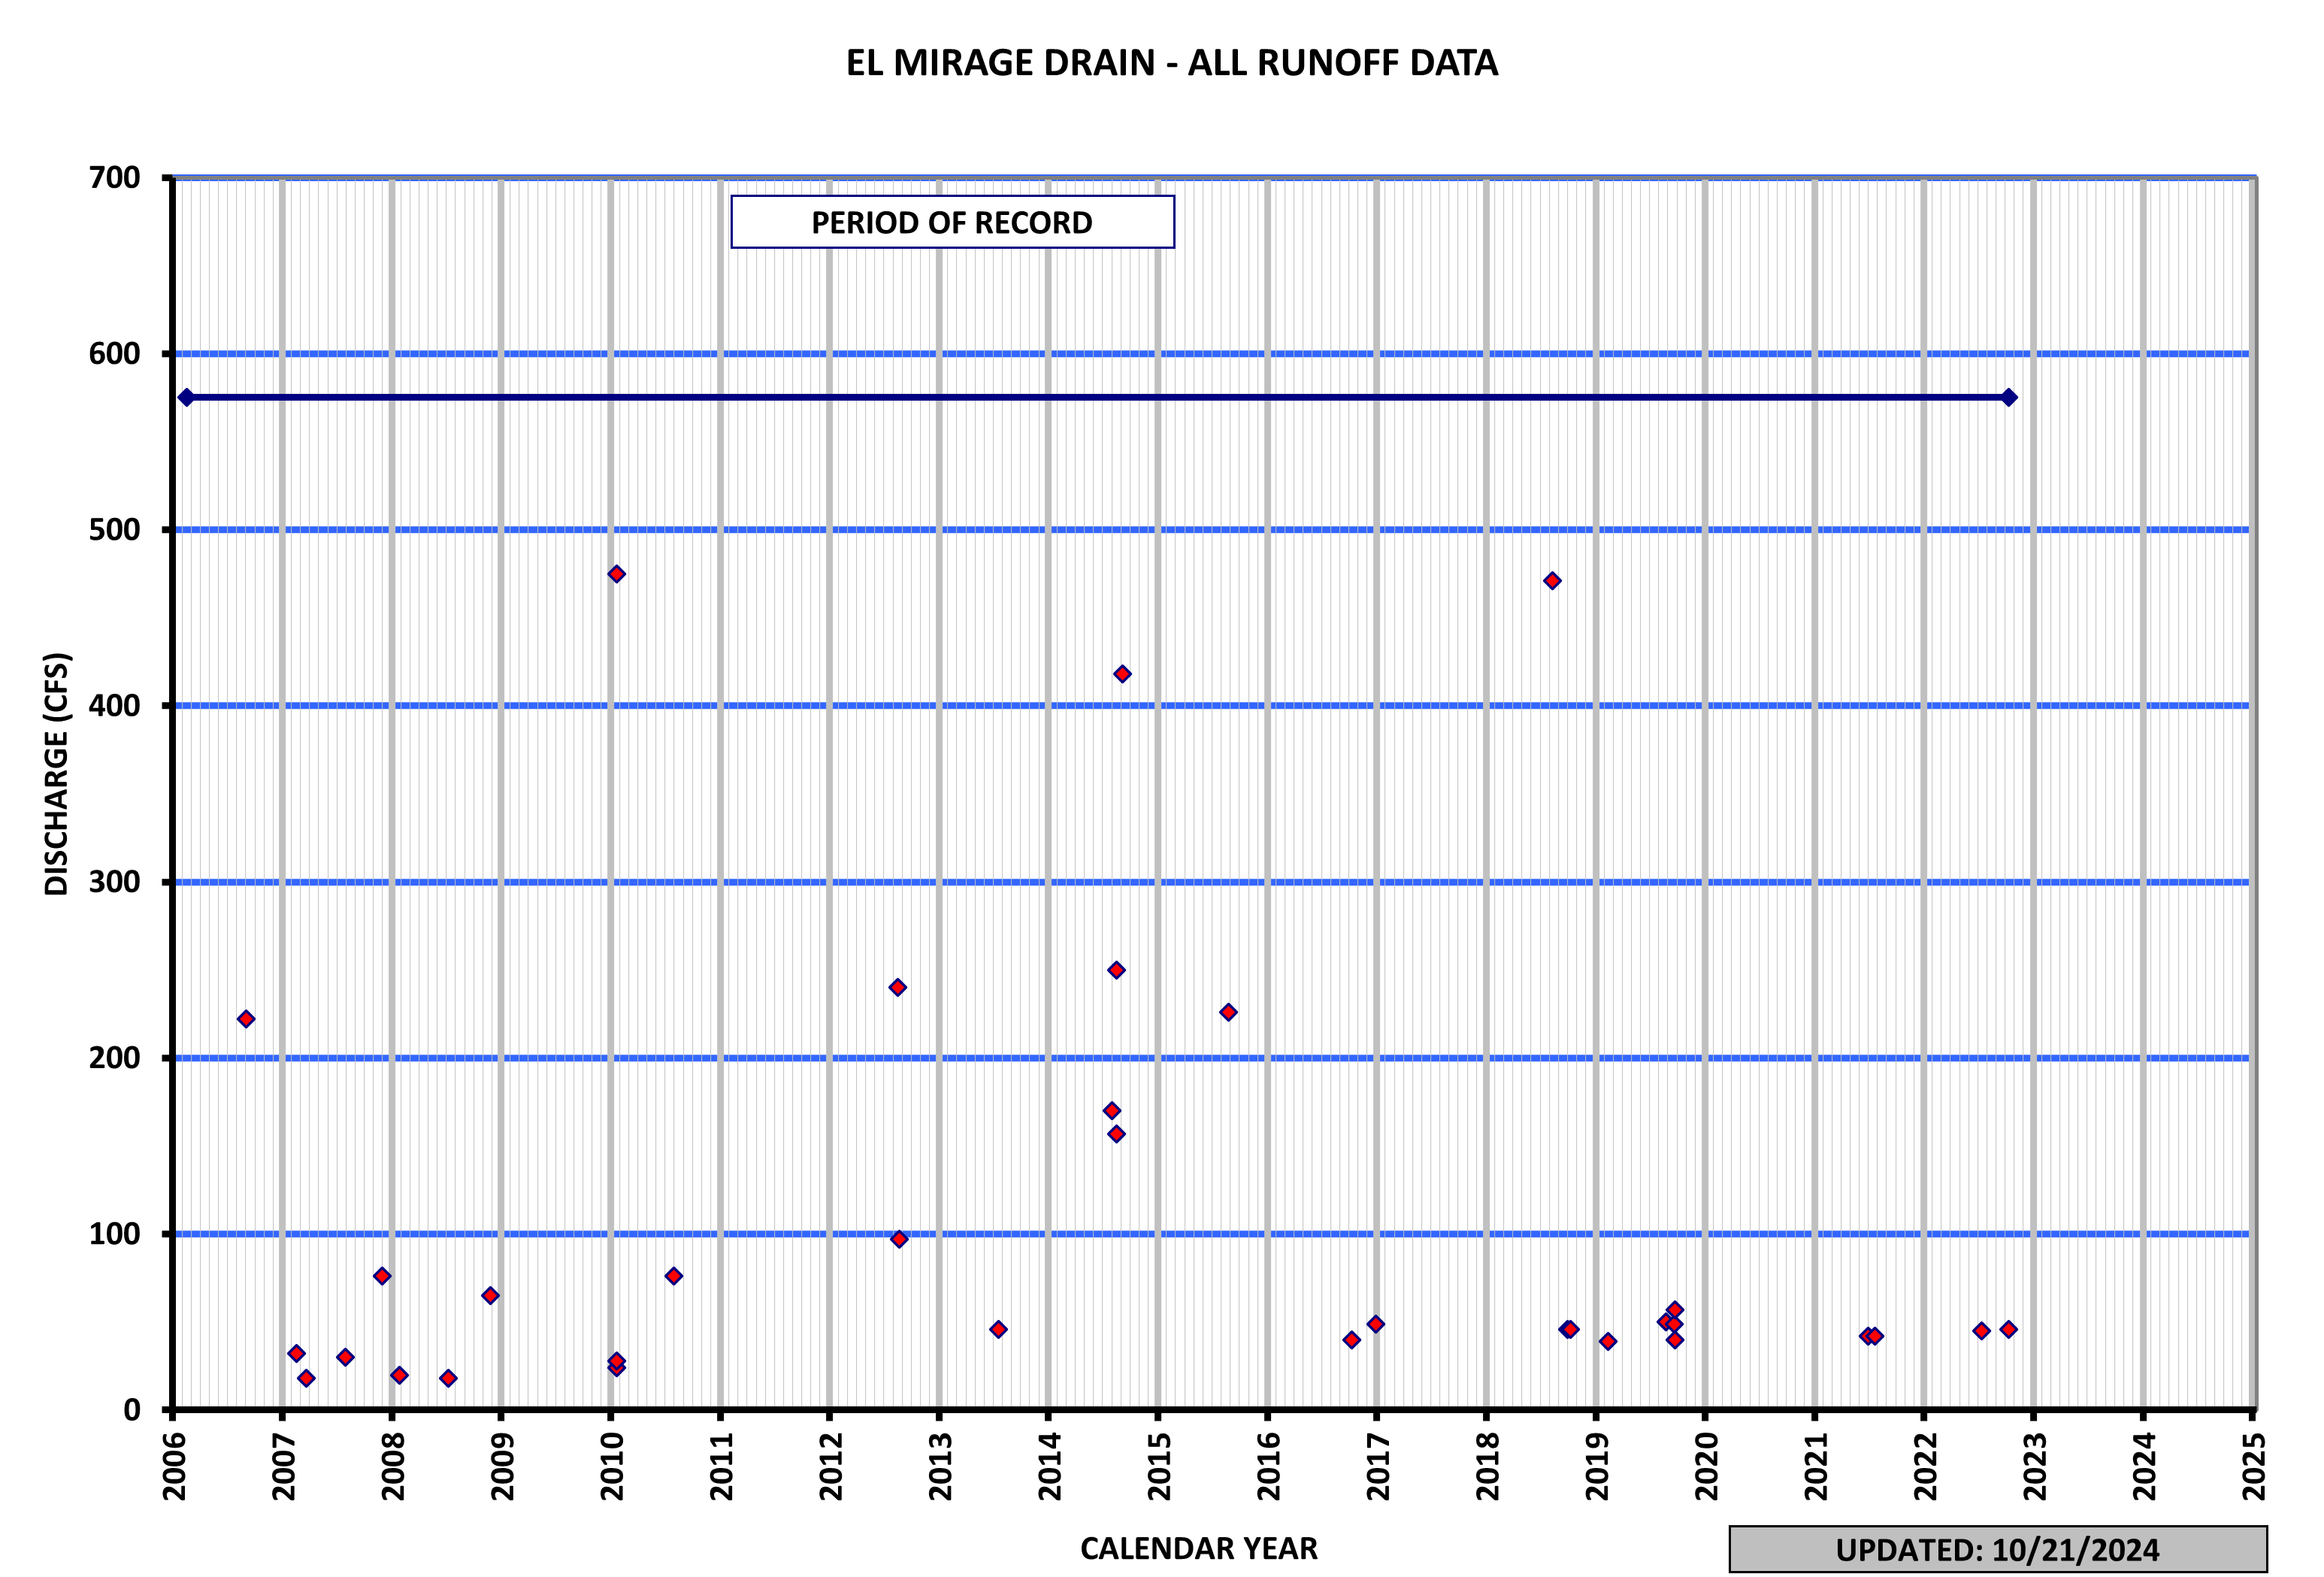Select the 2011 year label
This screenshot has width=2324, height=1577.
pyautogui.click(x=722, y=1466)
